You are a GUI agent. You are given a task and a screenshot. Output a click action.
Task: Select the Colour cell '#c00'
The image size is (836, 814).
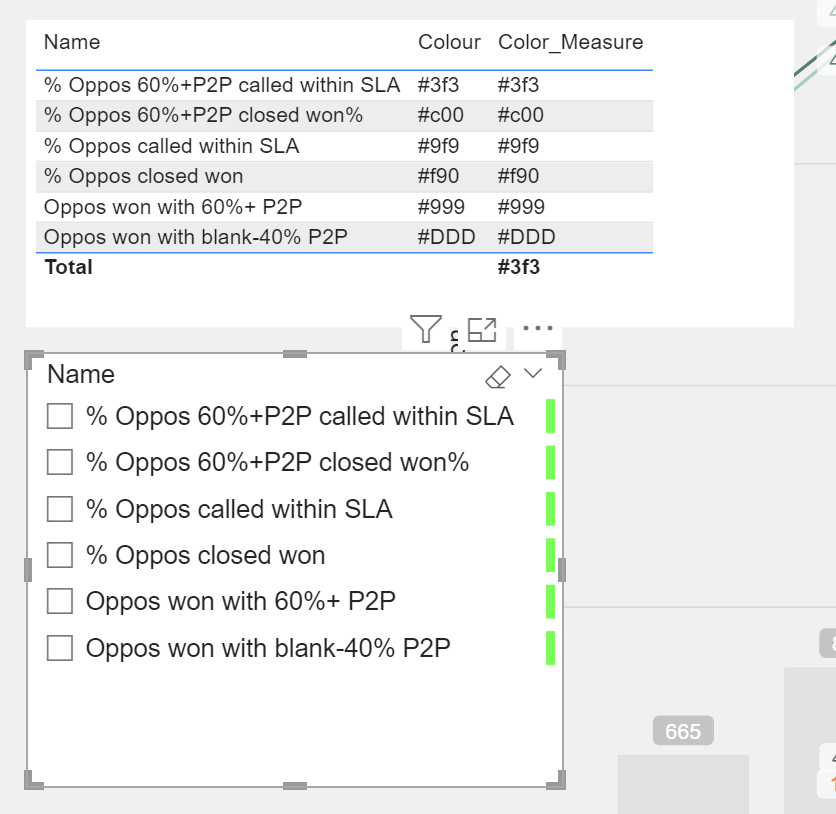click(x=440, y=115)
